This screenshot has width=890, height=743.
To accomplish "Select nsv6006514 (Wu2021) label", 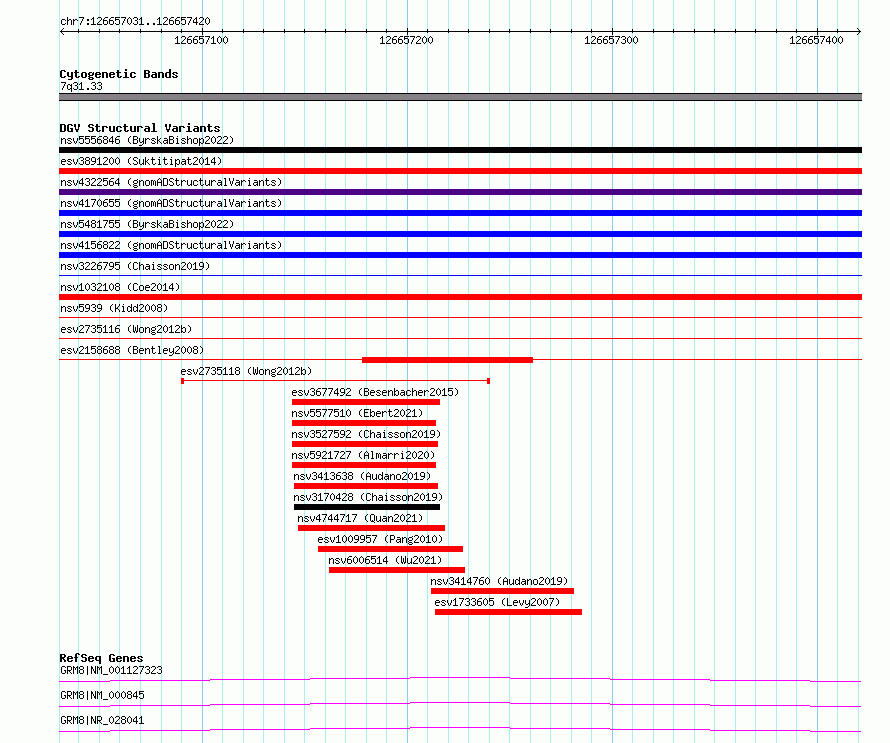I will click(x=385, y=560).
